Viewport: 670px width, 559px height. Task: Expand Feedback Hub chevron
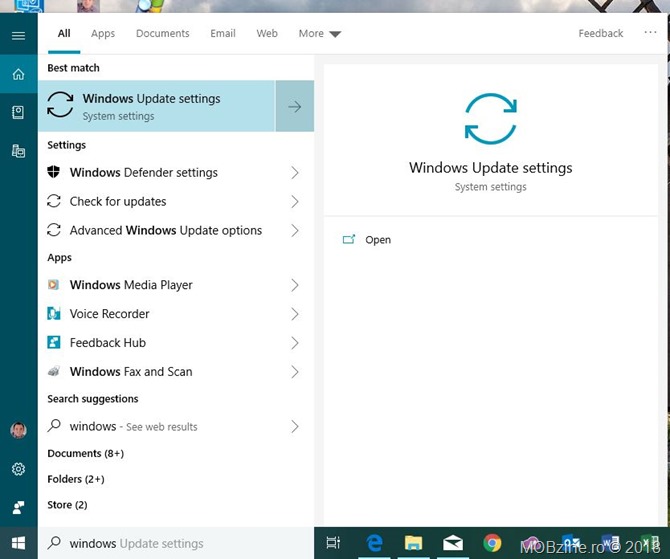point(295,343)
